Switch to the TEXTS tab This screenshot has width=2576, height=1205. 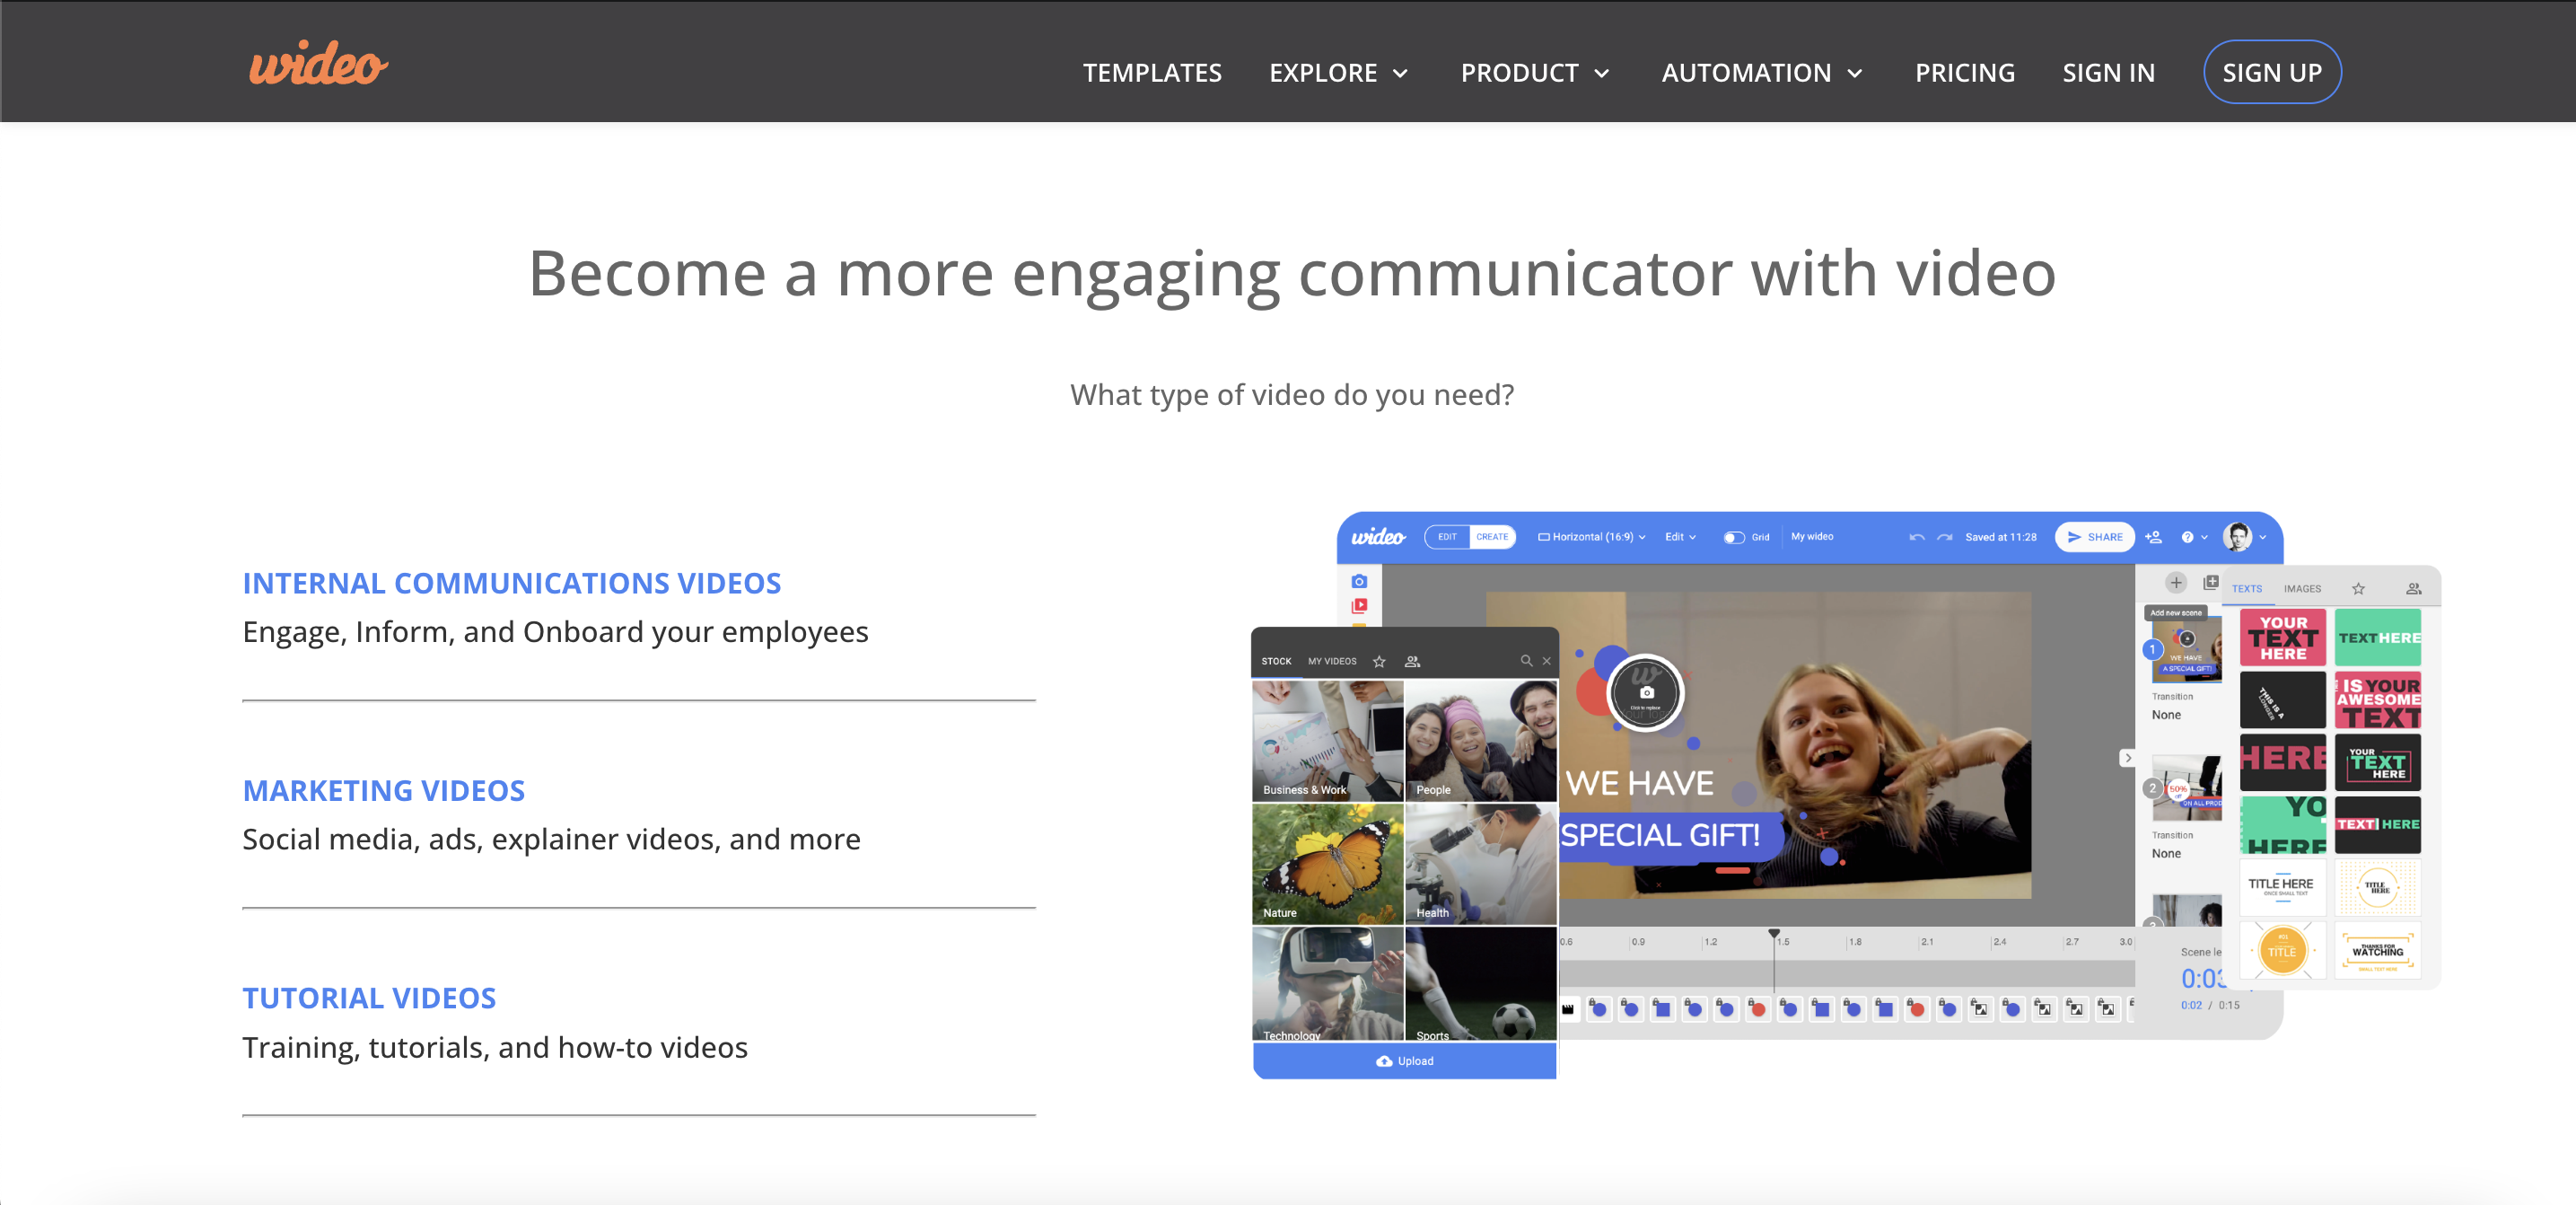(x=2246, y=589)
